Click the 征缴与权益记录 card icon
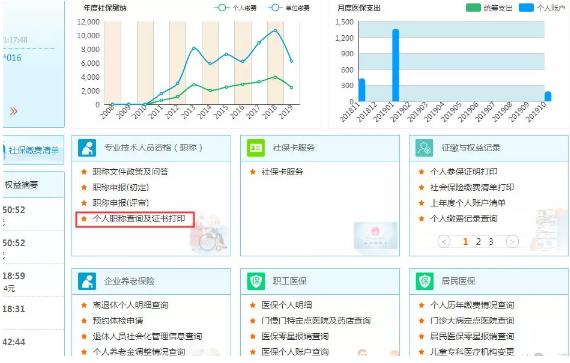 pos(424,148)
